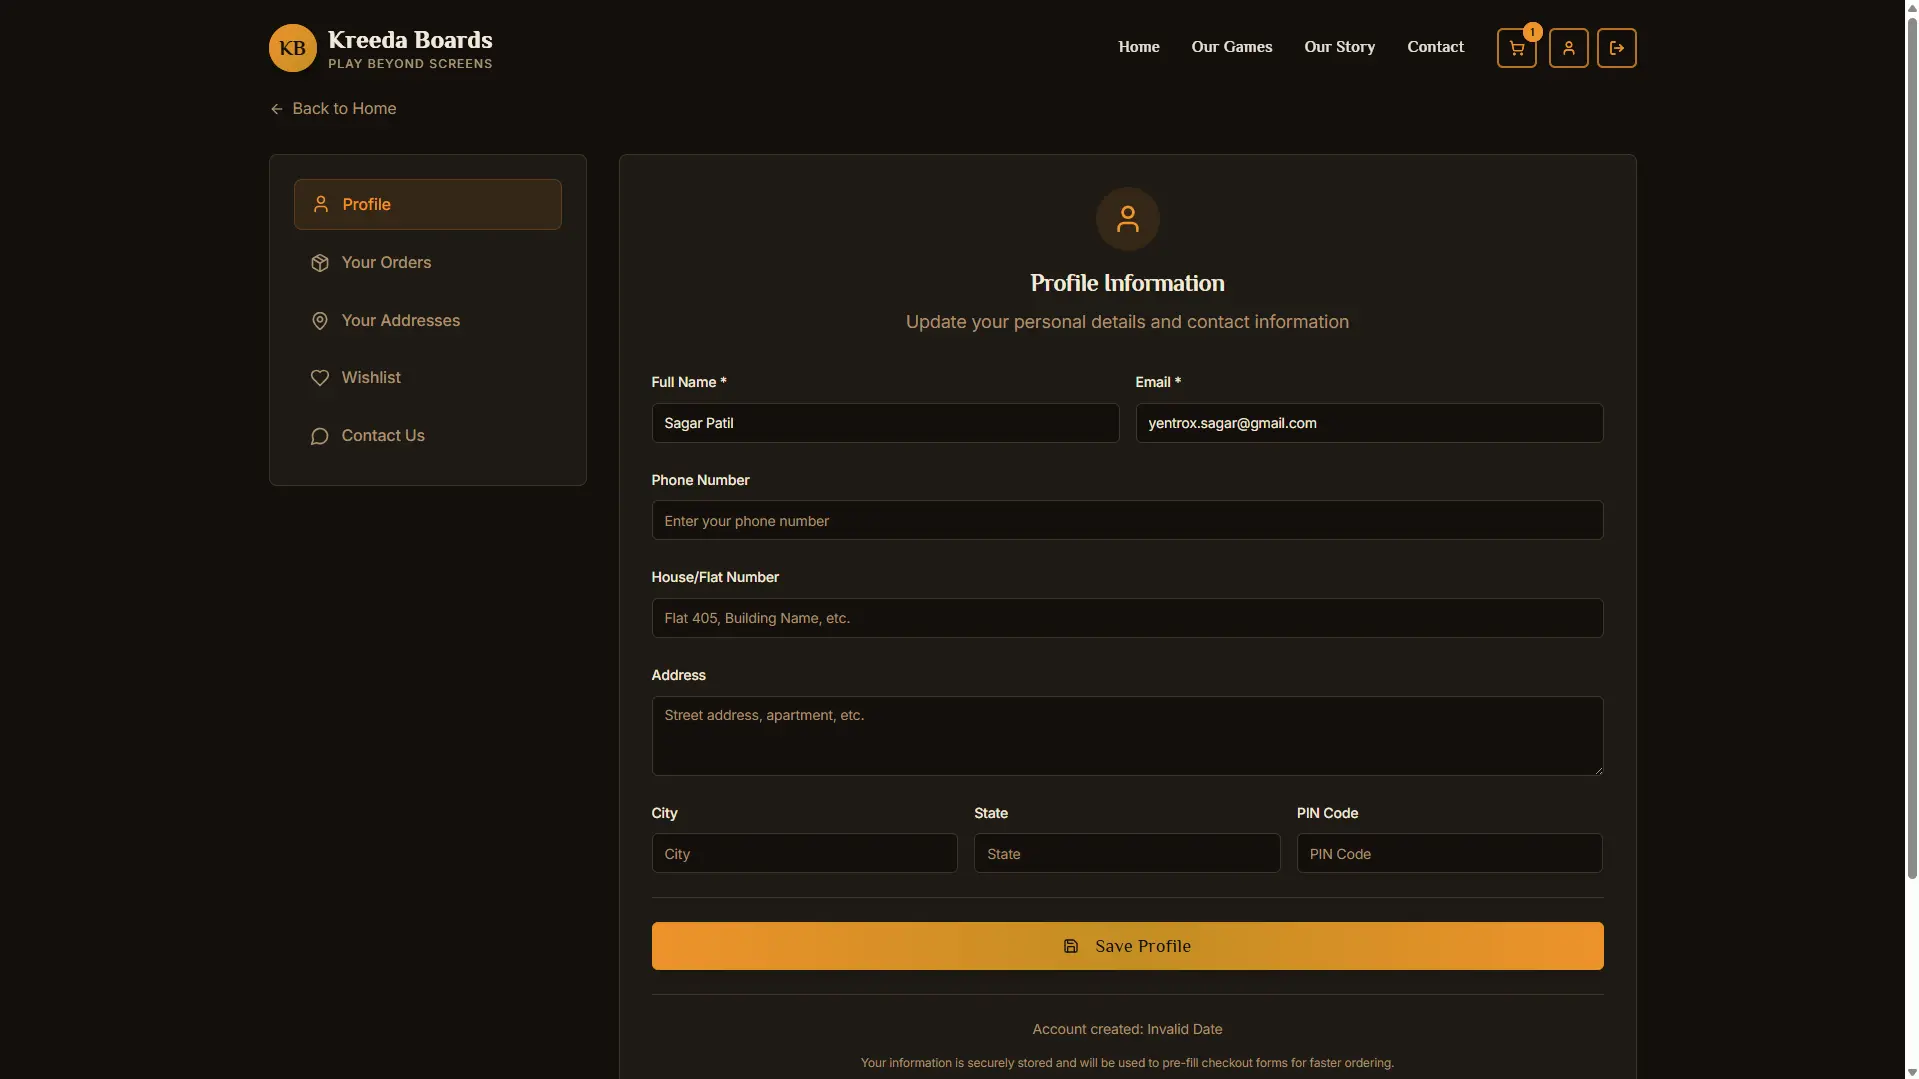The height and width of the screenshot is (1079, 1919).
Task: Open the Contact page from navigation
Action: click(x=1434, y=46)
